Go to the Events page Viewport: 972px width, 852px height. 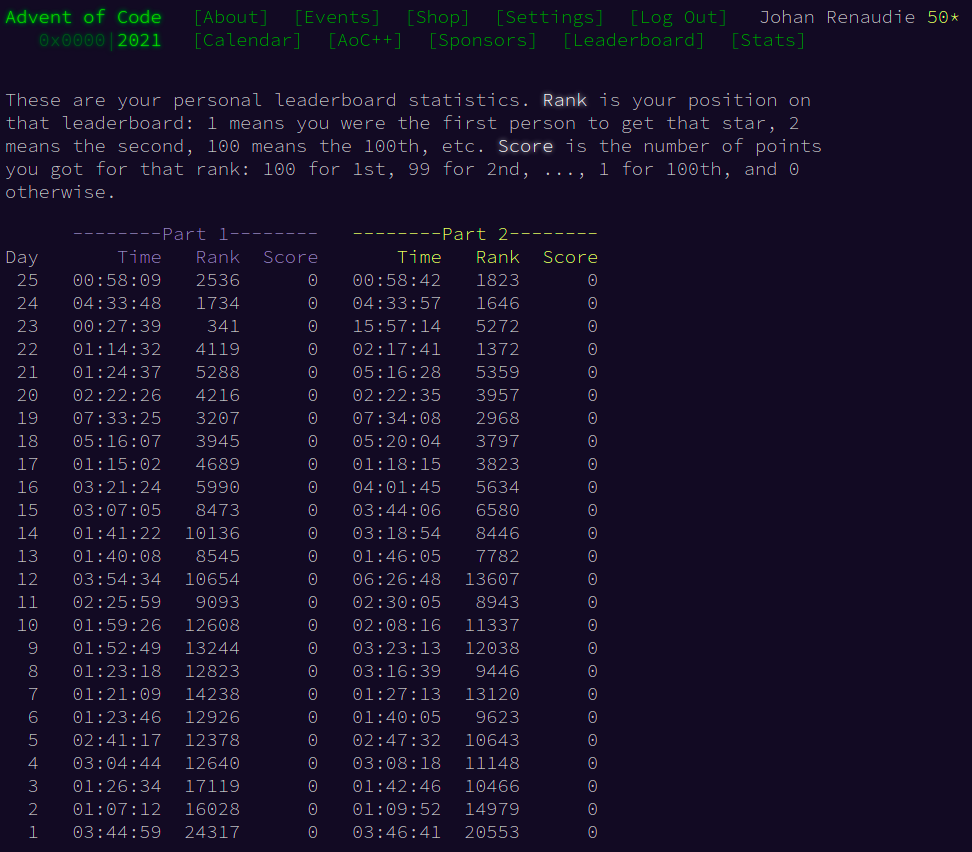coord(337,17)
